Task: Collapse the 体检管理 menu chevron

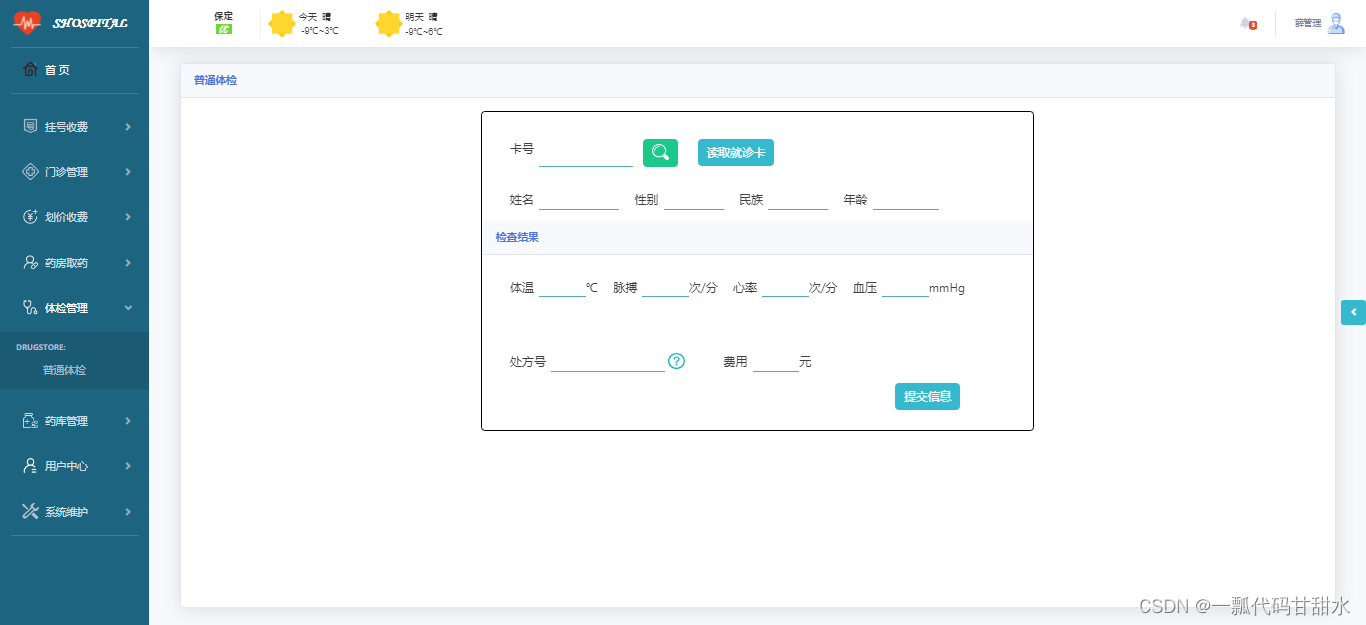Action: pos(128,308)
